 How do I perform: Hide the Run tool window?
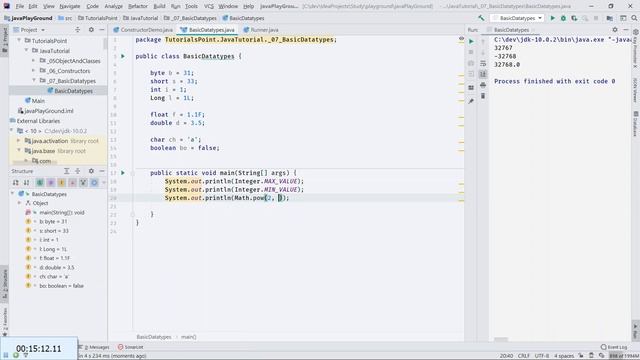(626, 30)
